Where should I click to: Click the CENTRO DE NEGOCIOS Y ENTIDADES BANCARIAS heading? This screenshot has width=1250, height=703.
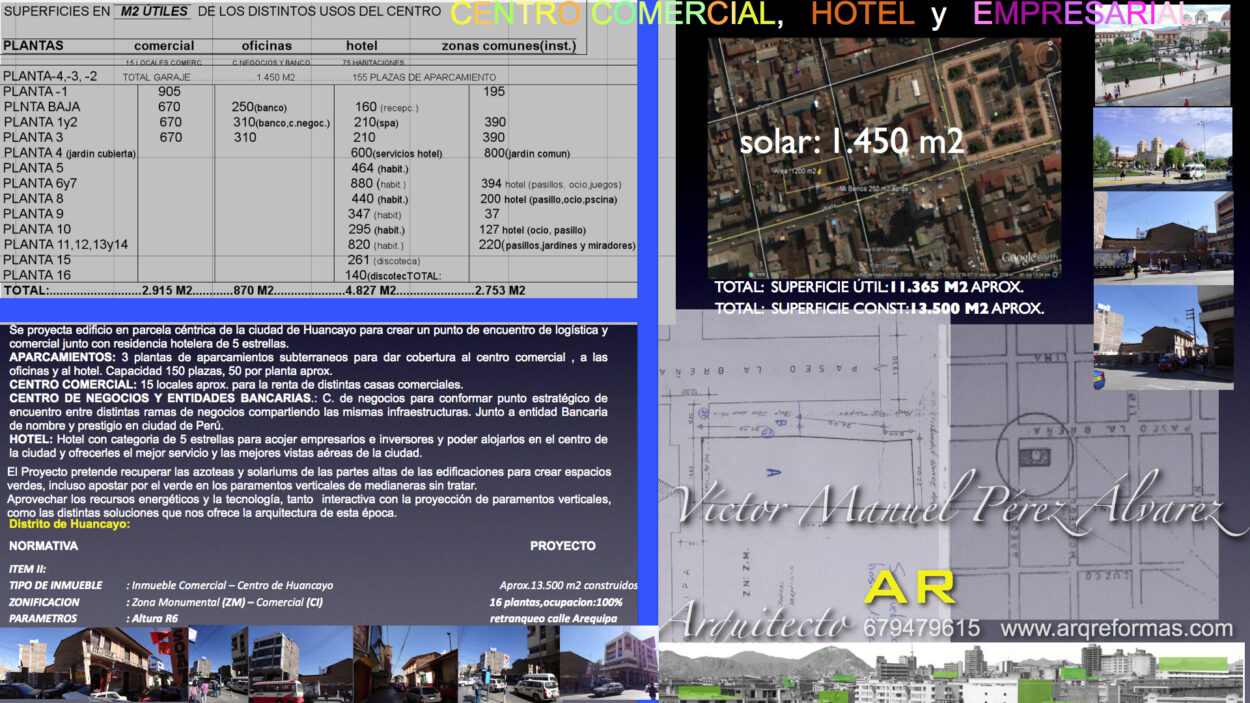pyautogui.click(x=162, y=398)
